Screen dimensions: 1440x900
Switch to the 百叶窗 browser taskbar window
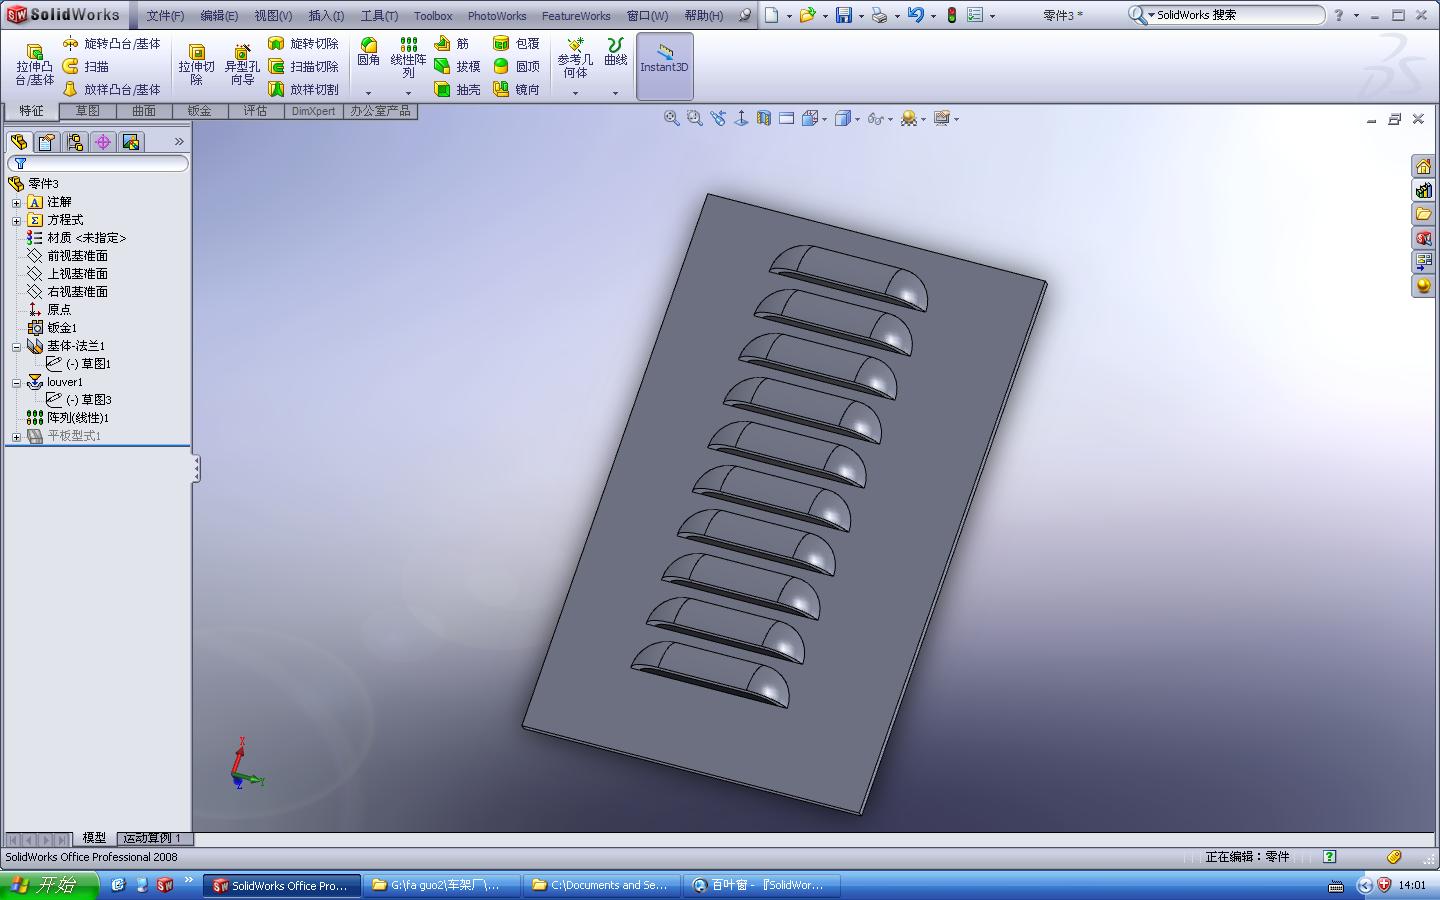tap(763, 885)
